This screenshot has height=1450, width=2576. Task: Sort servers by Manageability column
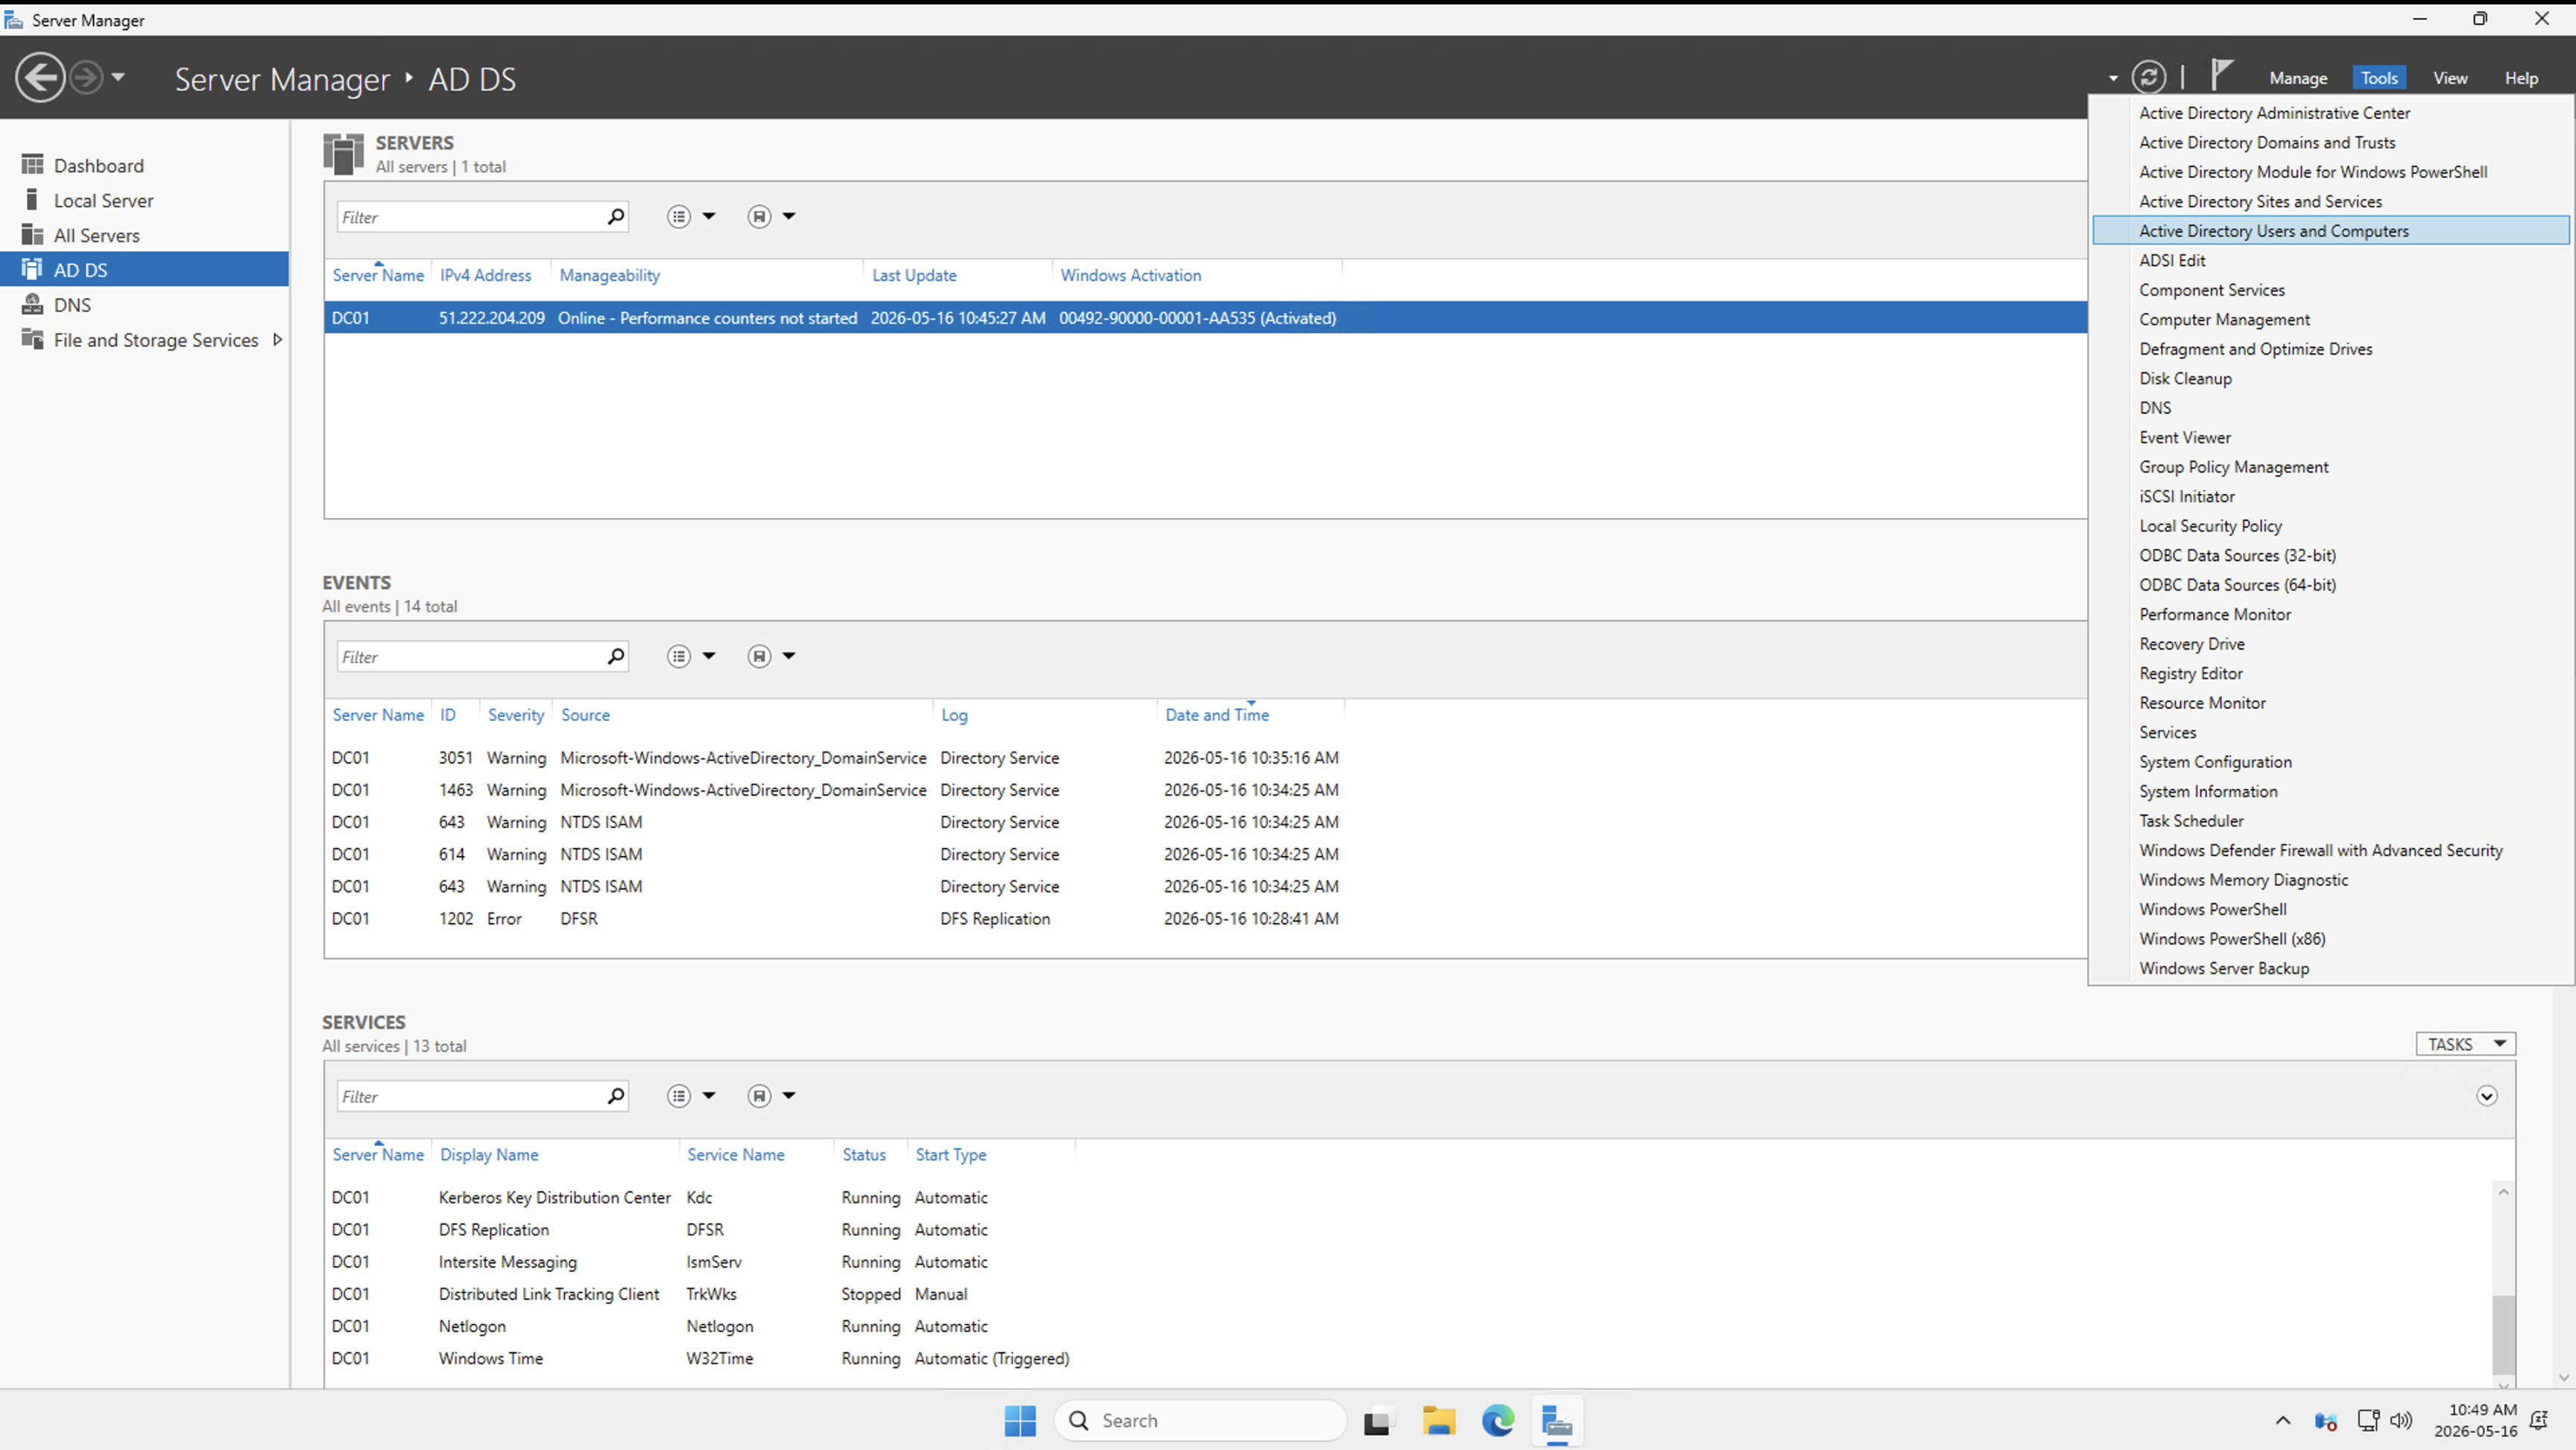pos(610,275)
